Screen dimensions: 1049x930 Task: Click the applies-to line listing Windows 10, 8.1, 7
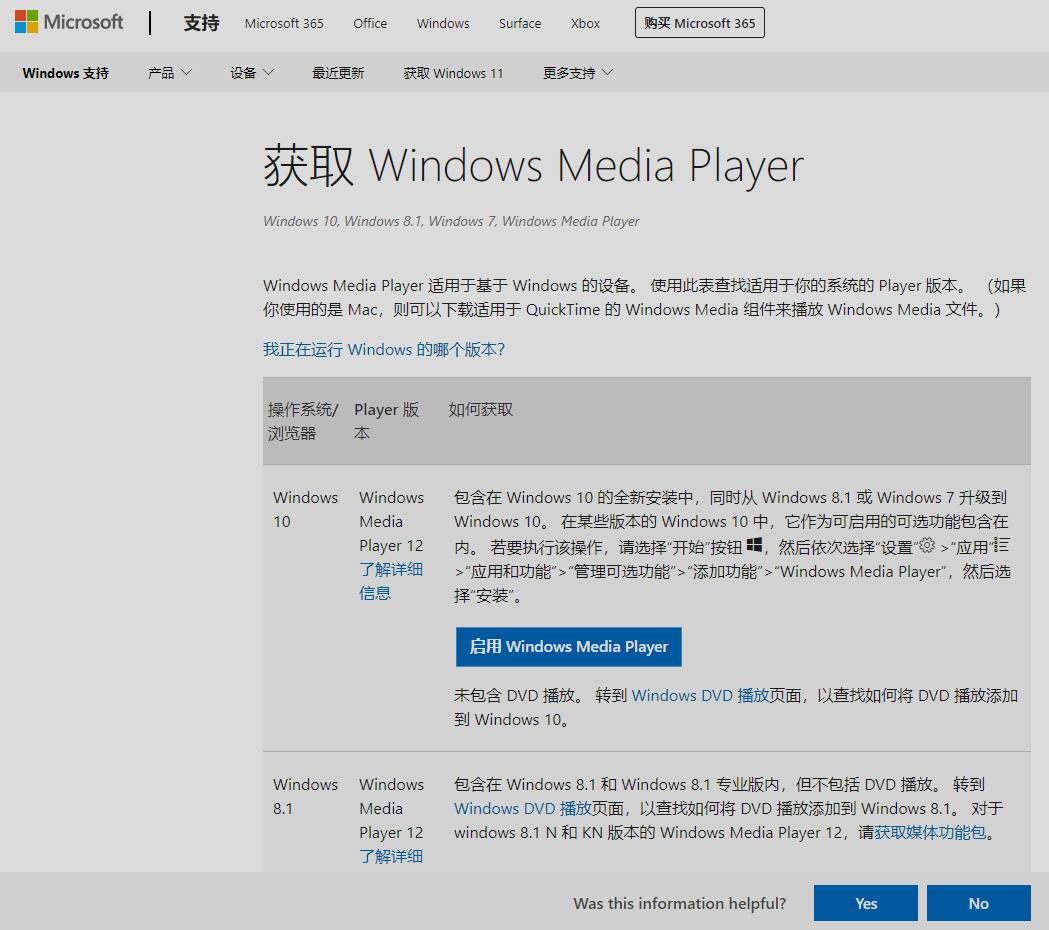(451, 221)
